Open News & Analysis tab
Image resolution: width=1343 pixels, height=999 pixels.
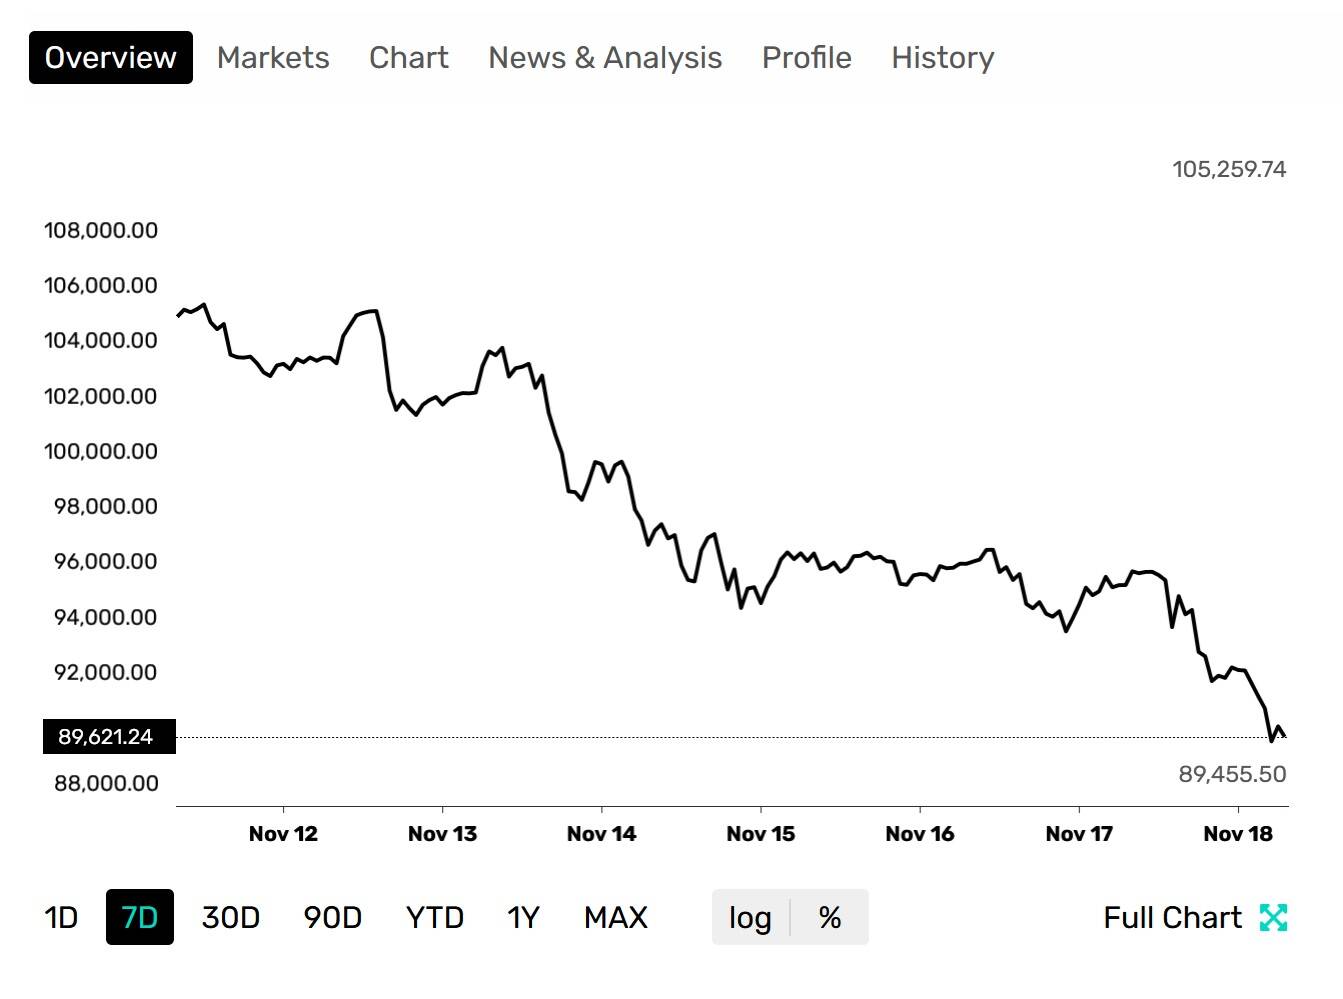click(x=605, y=58)
